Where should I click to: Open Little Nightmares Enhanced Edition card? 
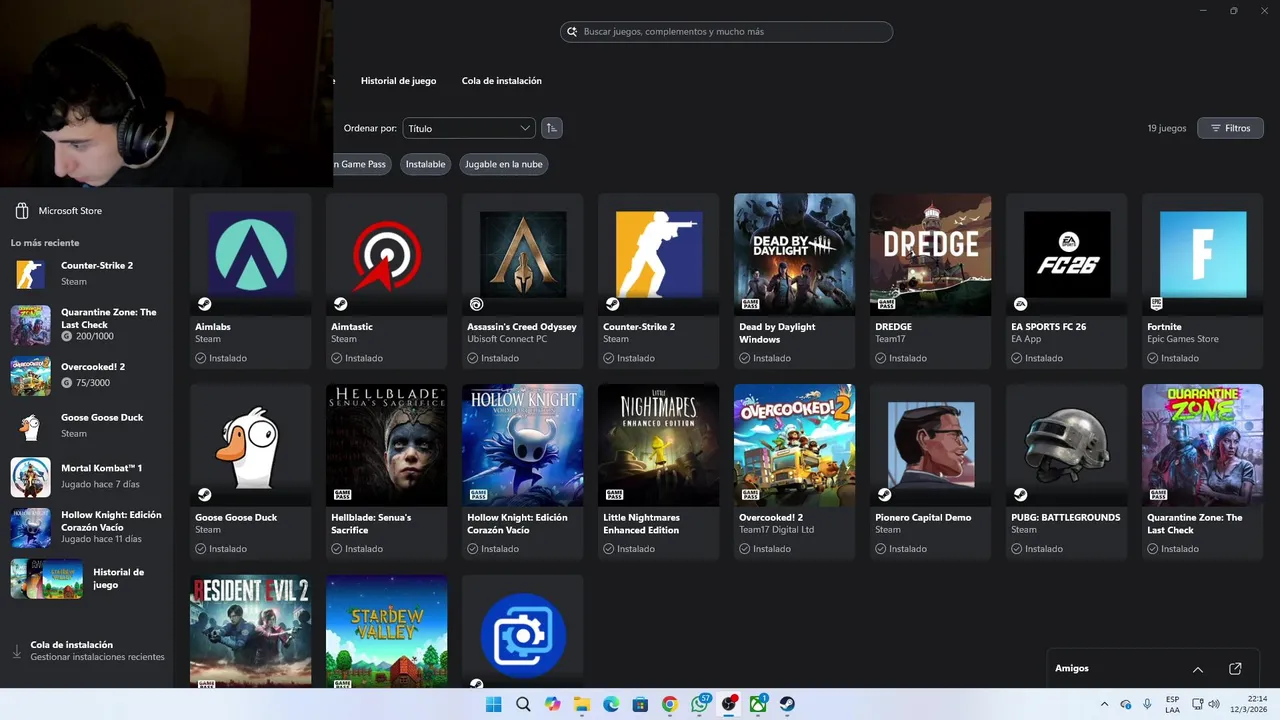658,471
